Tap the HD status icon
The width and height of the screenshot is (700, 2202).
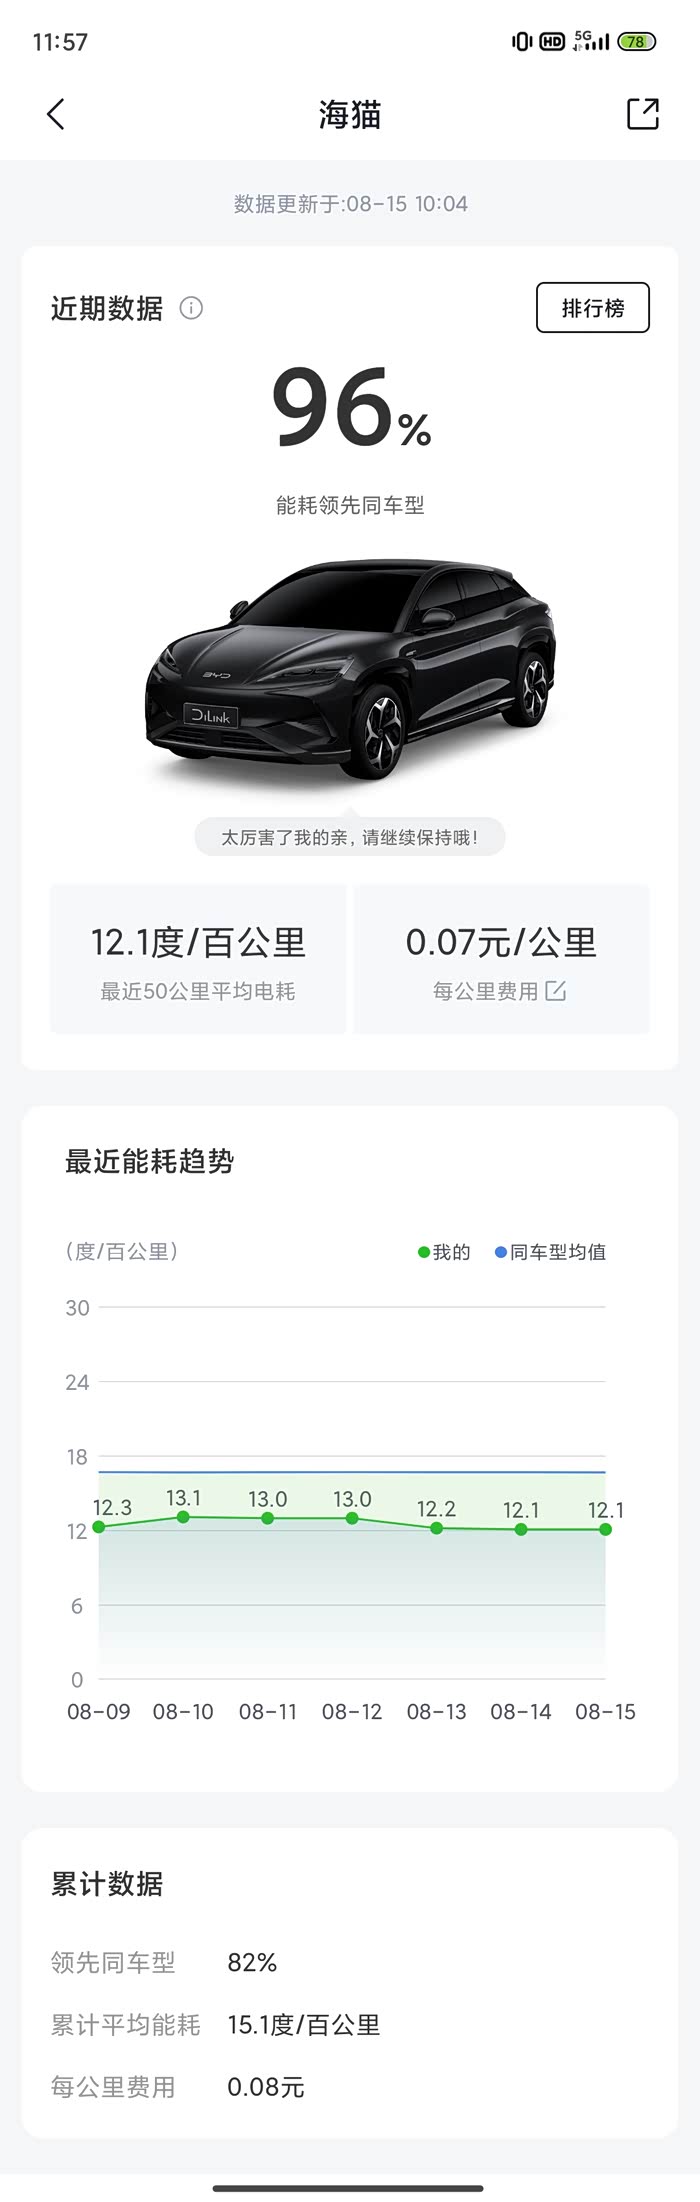point(552,42)
